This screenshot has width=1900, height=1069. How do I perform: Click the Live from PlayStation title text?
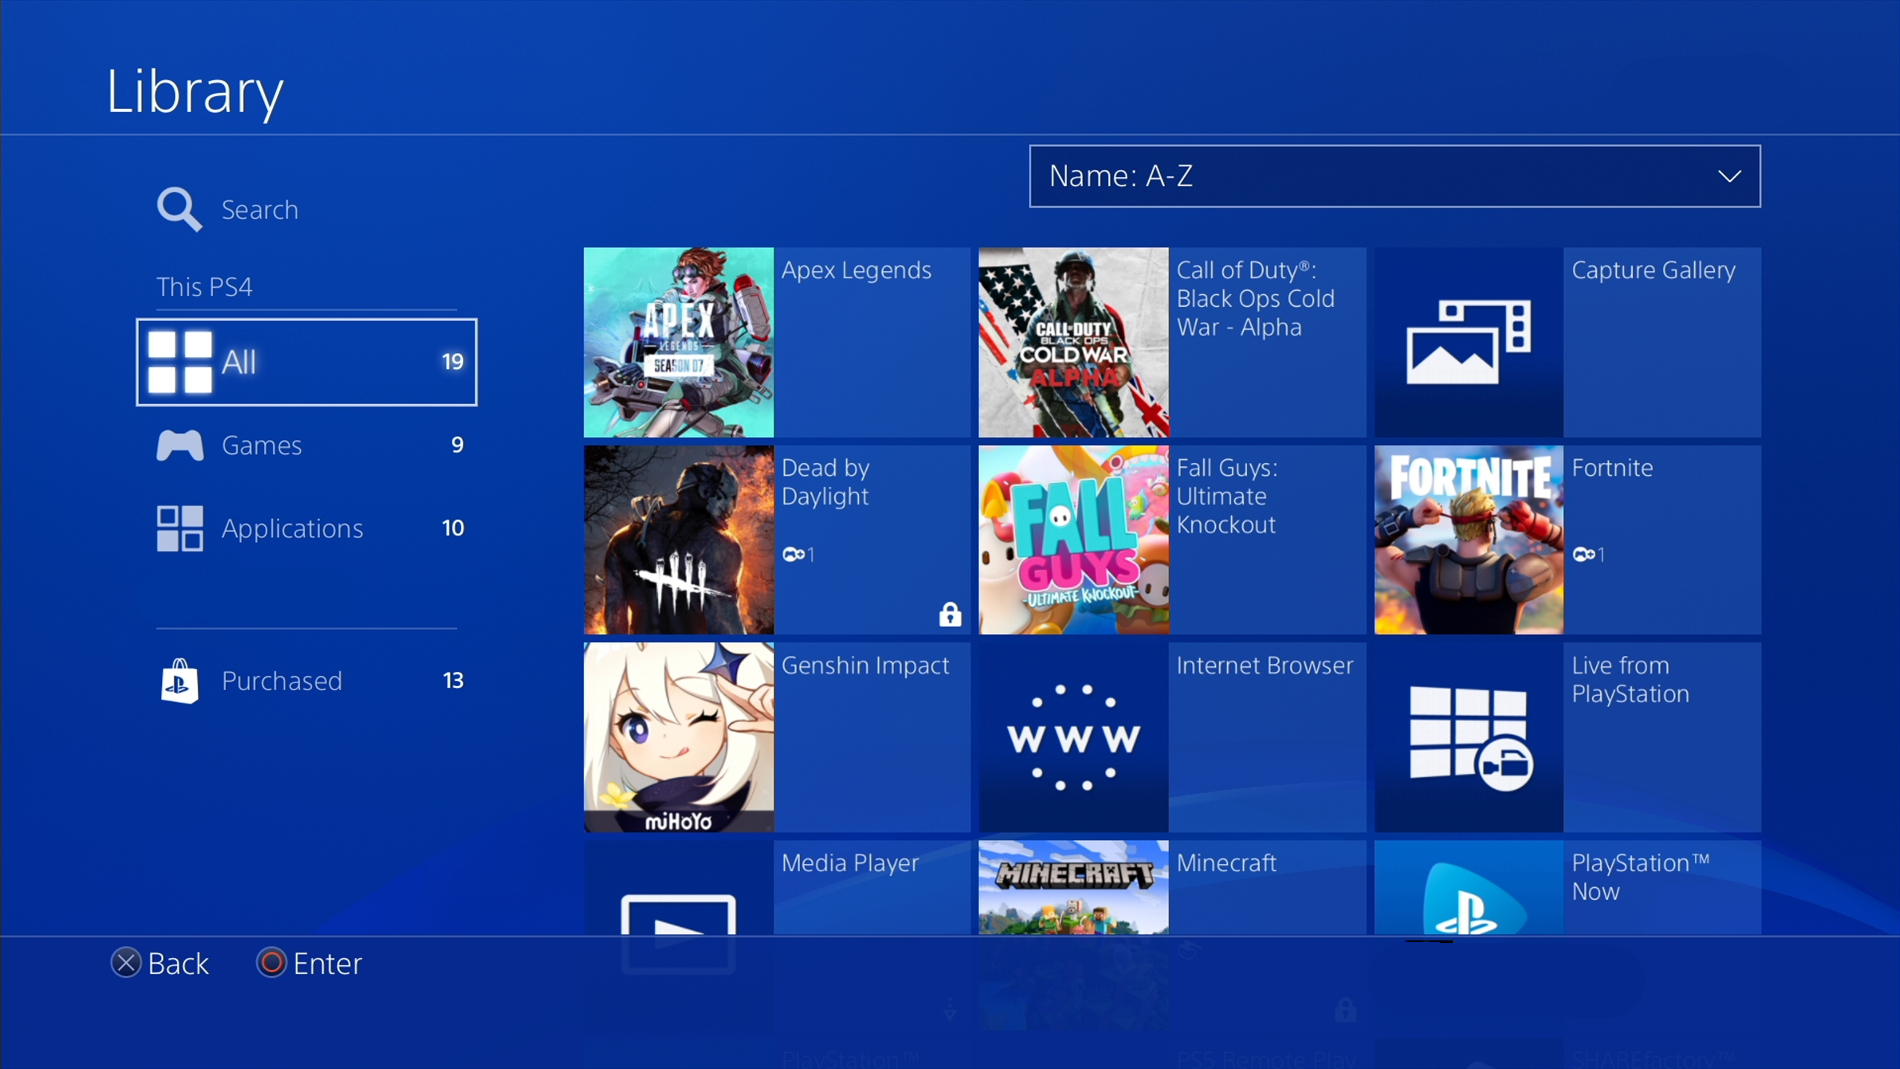1630,680
